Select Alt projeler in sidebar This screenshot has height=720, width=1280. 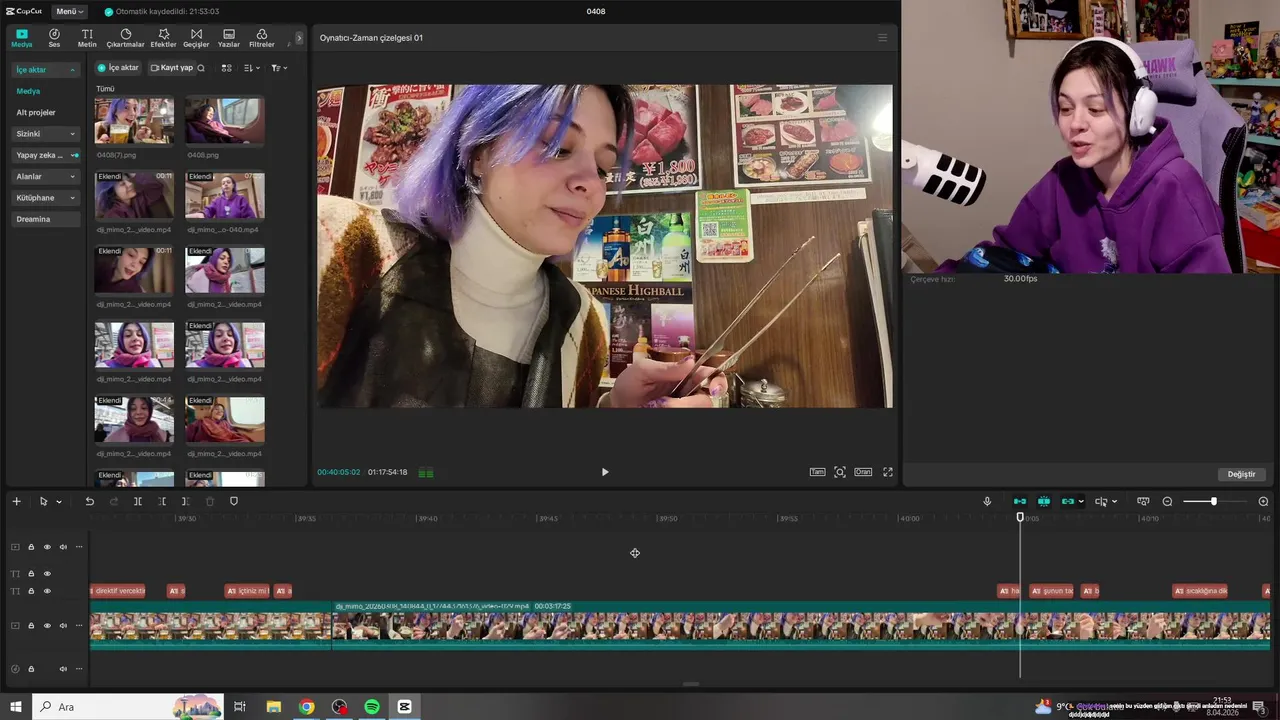(36, 112)
